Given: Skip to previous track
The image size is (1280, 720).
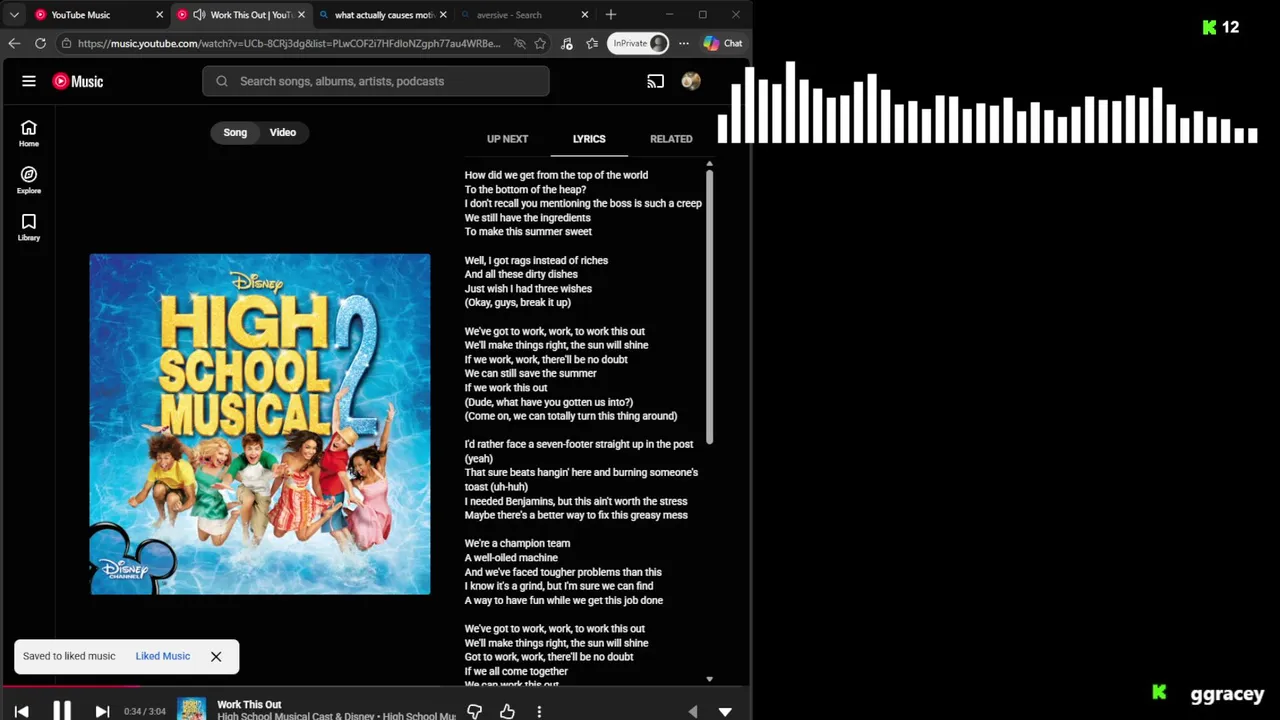Looking at the screenshot, I should pos(21,711).
